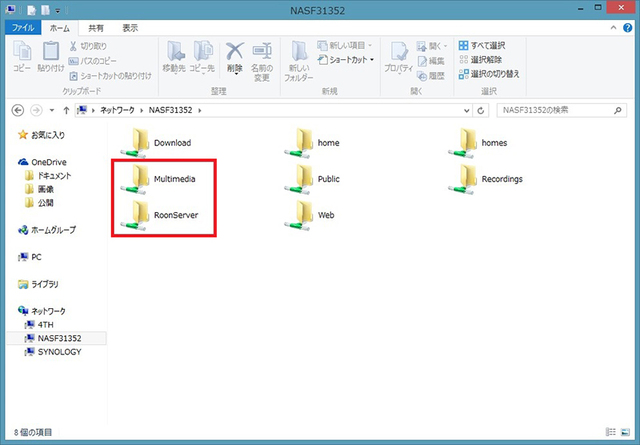Viewport: 640px width, 445px height.
Task: Open 画像 folder under OneDrive
Action: 39,189
